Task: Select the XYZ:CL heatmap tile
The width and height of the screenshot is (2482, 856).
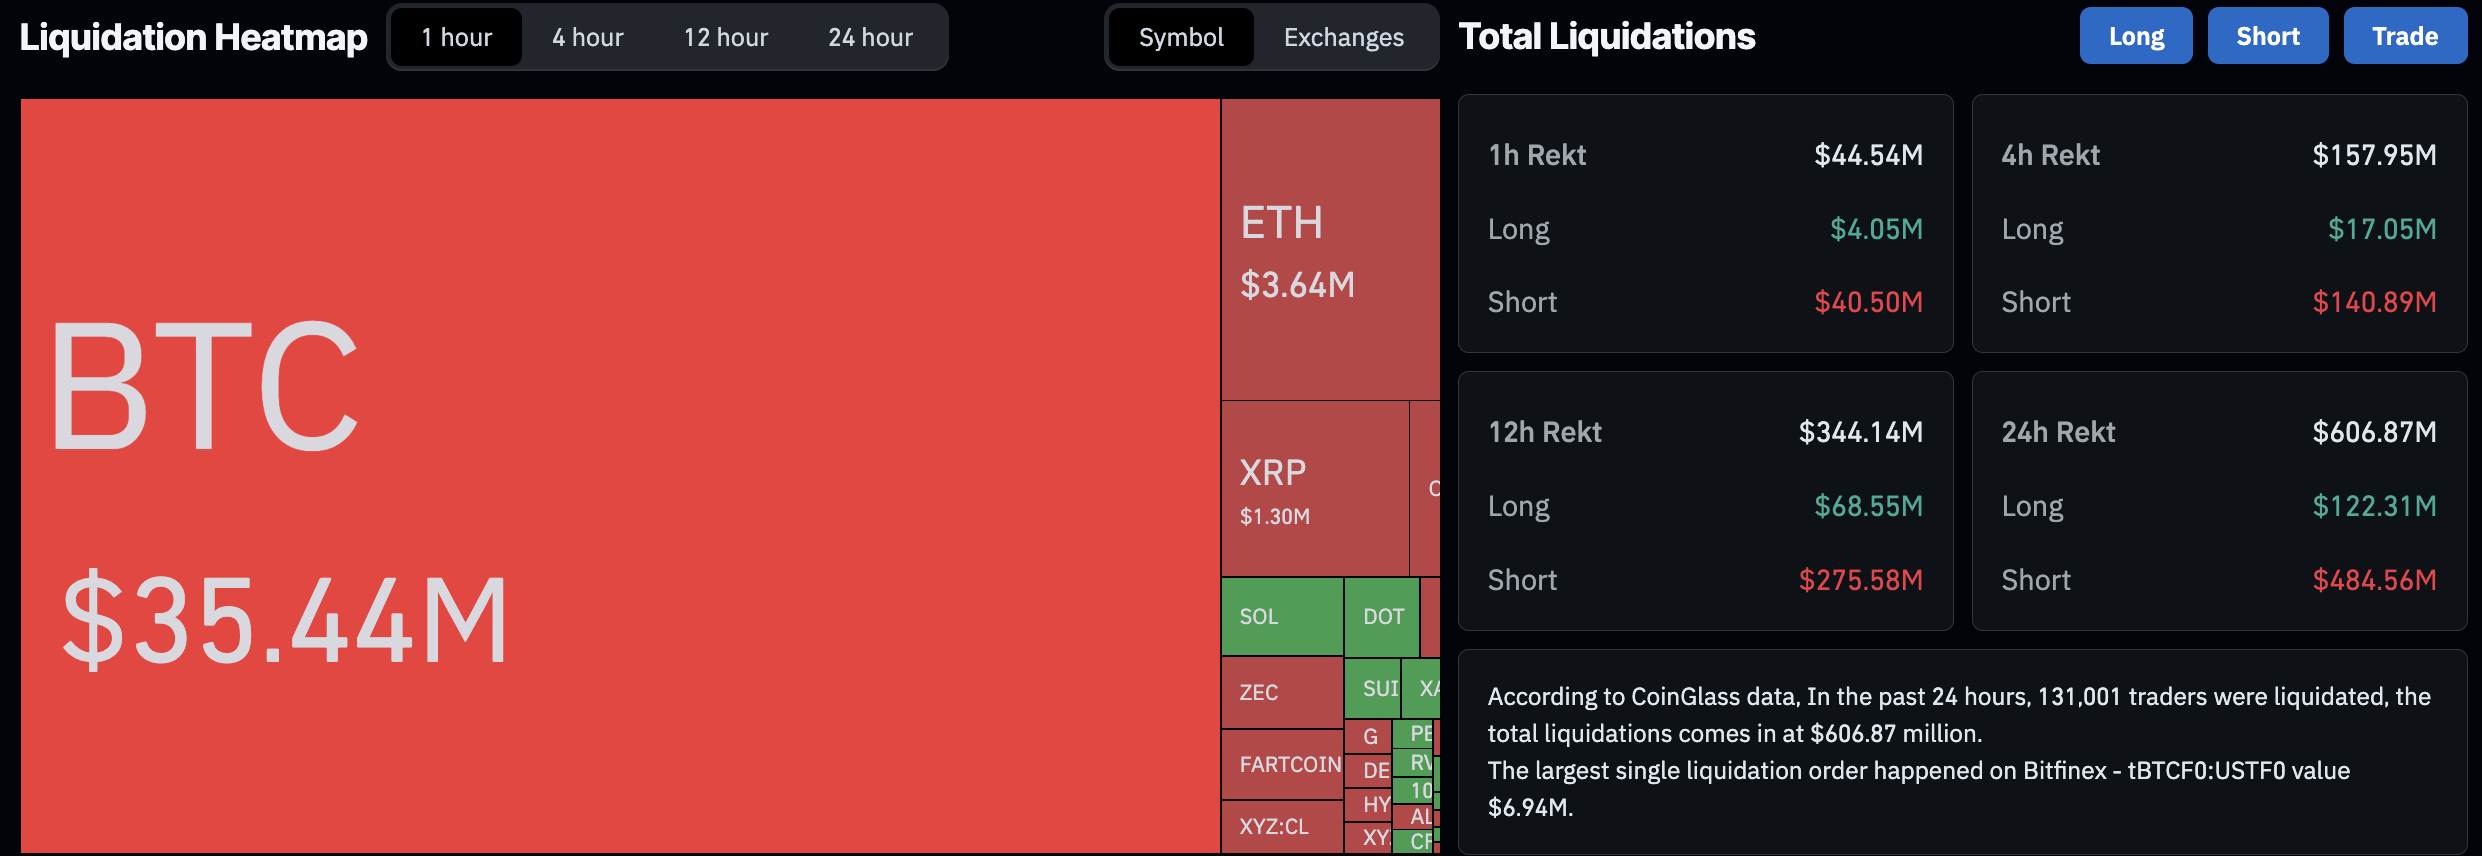Action: 1281,827
